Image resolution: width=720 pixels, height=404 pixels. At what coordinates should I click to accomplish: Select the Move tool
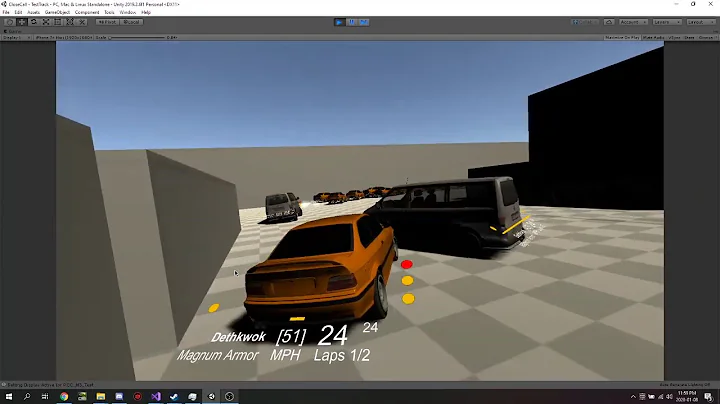(22, 22)
